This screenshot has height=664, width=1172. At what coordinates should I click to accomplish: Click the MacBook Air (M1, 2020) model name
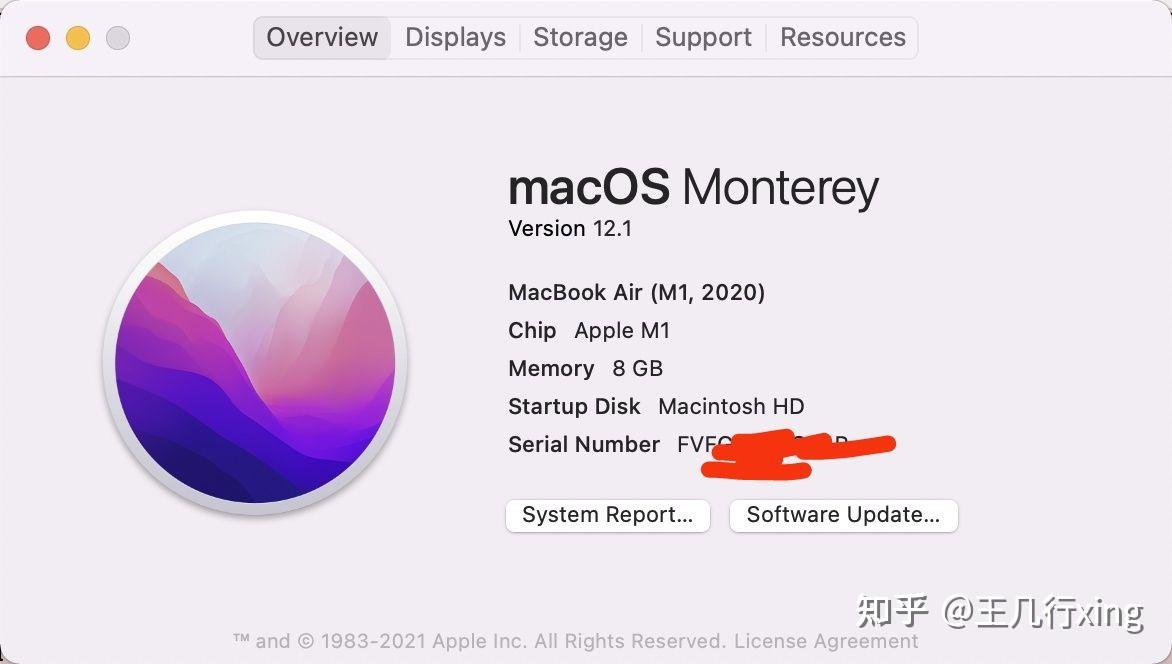point(636,292)
